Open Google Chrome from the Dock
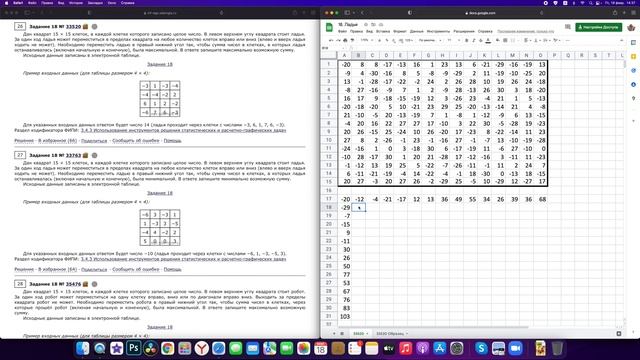Viewport: 640px width, 360px height. click(x=167, y=348)
